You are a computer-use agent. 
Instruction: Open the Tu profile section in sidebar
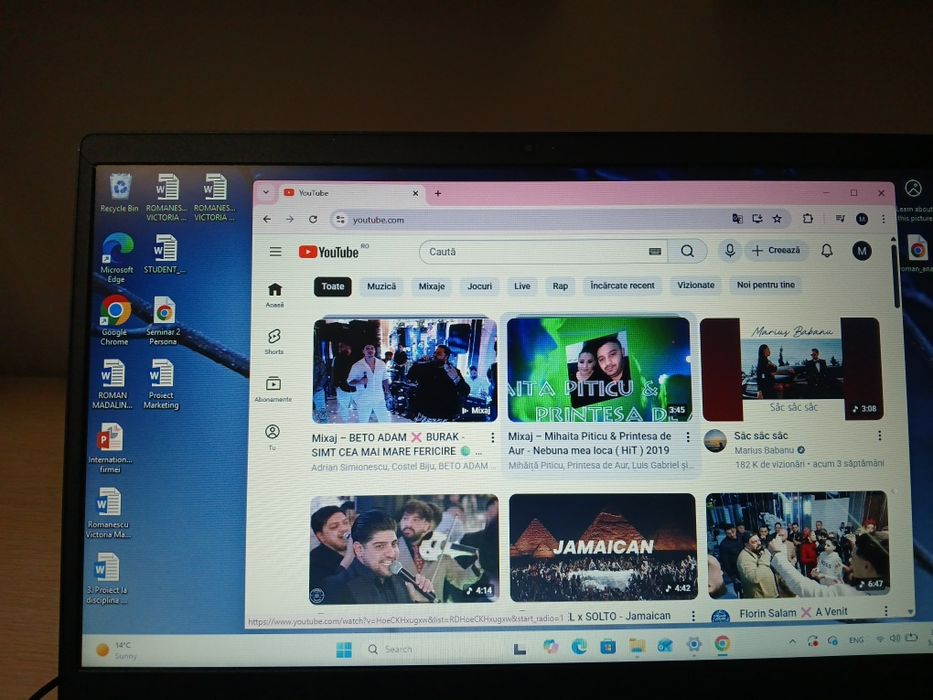pos(273,436)
